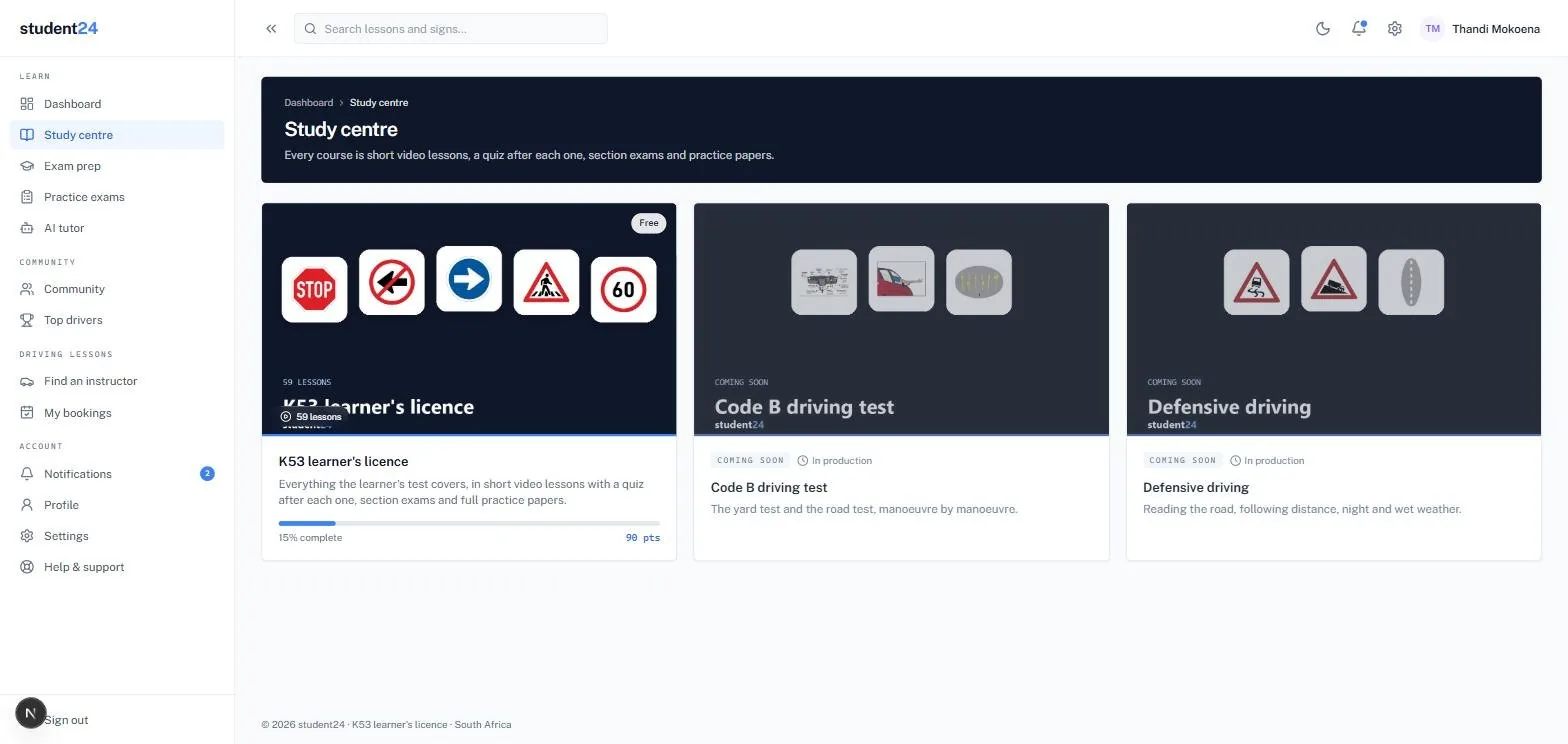This screenshot has height=744, width=1568.
Task: Click the pedestrian crossing warning sign
Action: 546,282
